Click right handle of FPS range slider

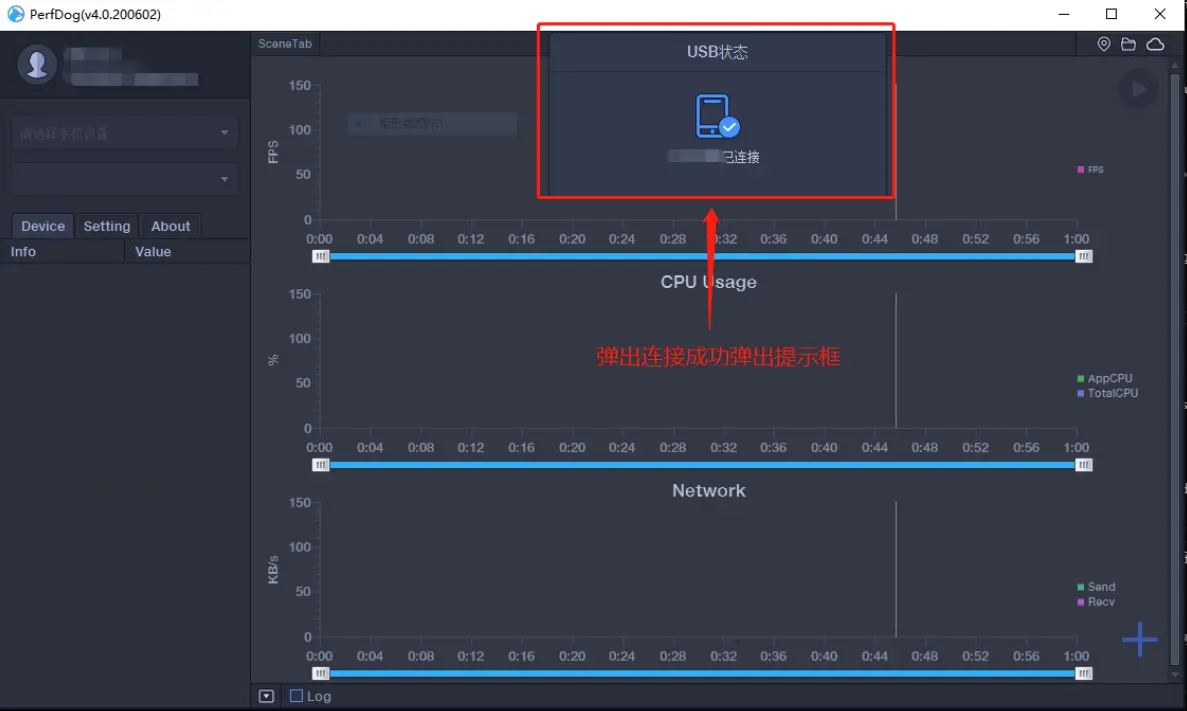[1083, 257]
